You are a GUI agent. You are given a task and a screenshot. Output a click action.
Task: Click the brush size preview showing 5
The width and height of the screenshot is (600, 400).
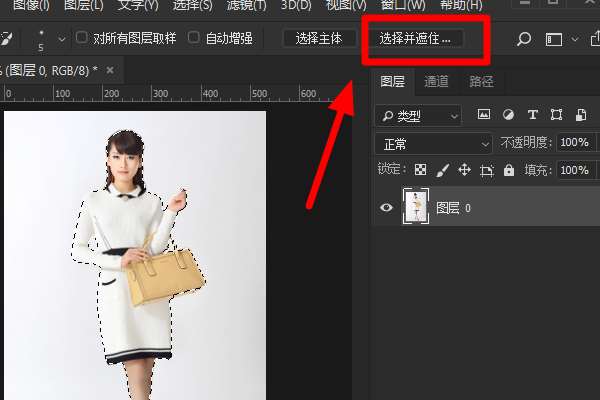pos(41,40)
